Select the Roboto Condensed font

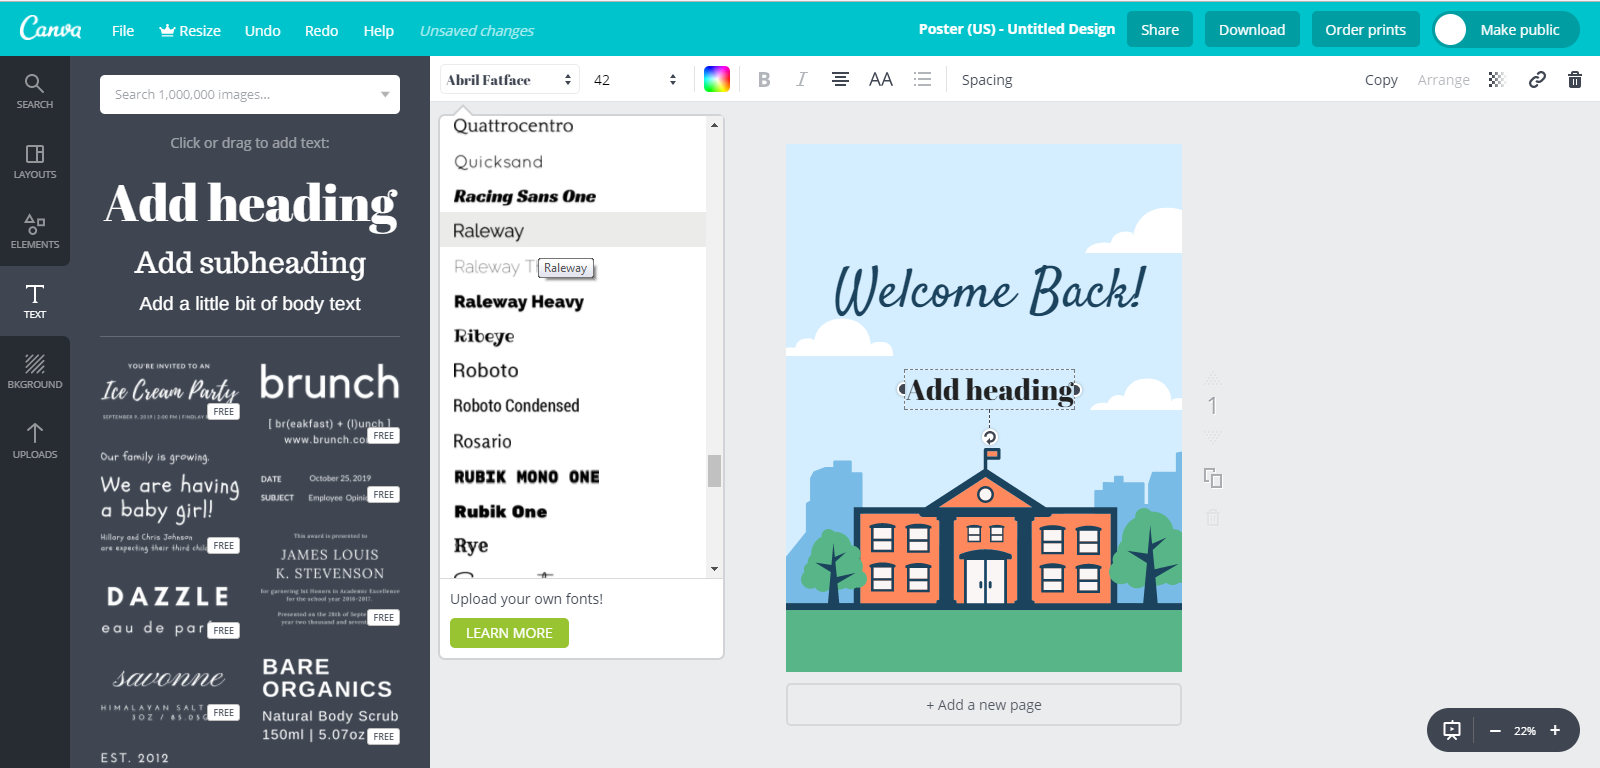[x=573, y=405]
